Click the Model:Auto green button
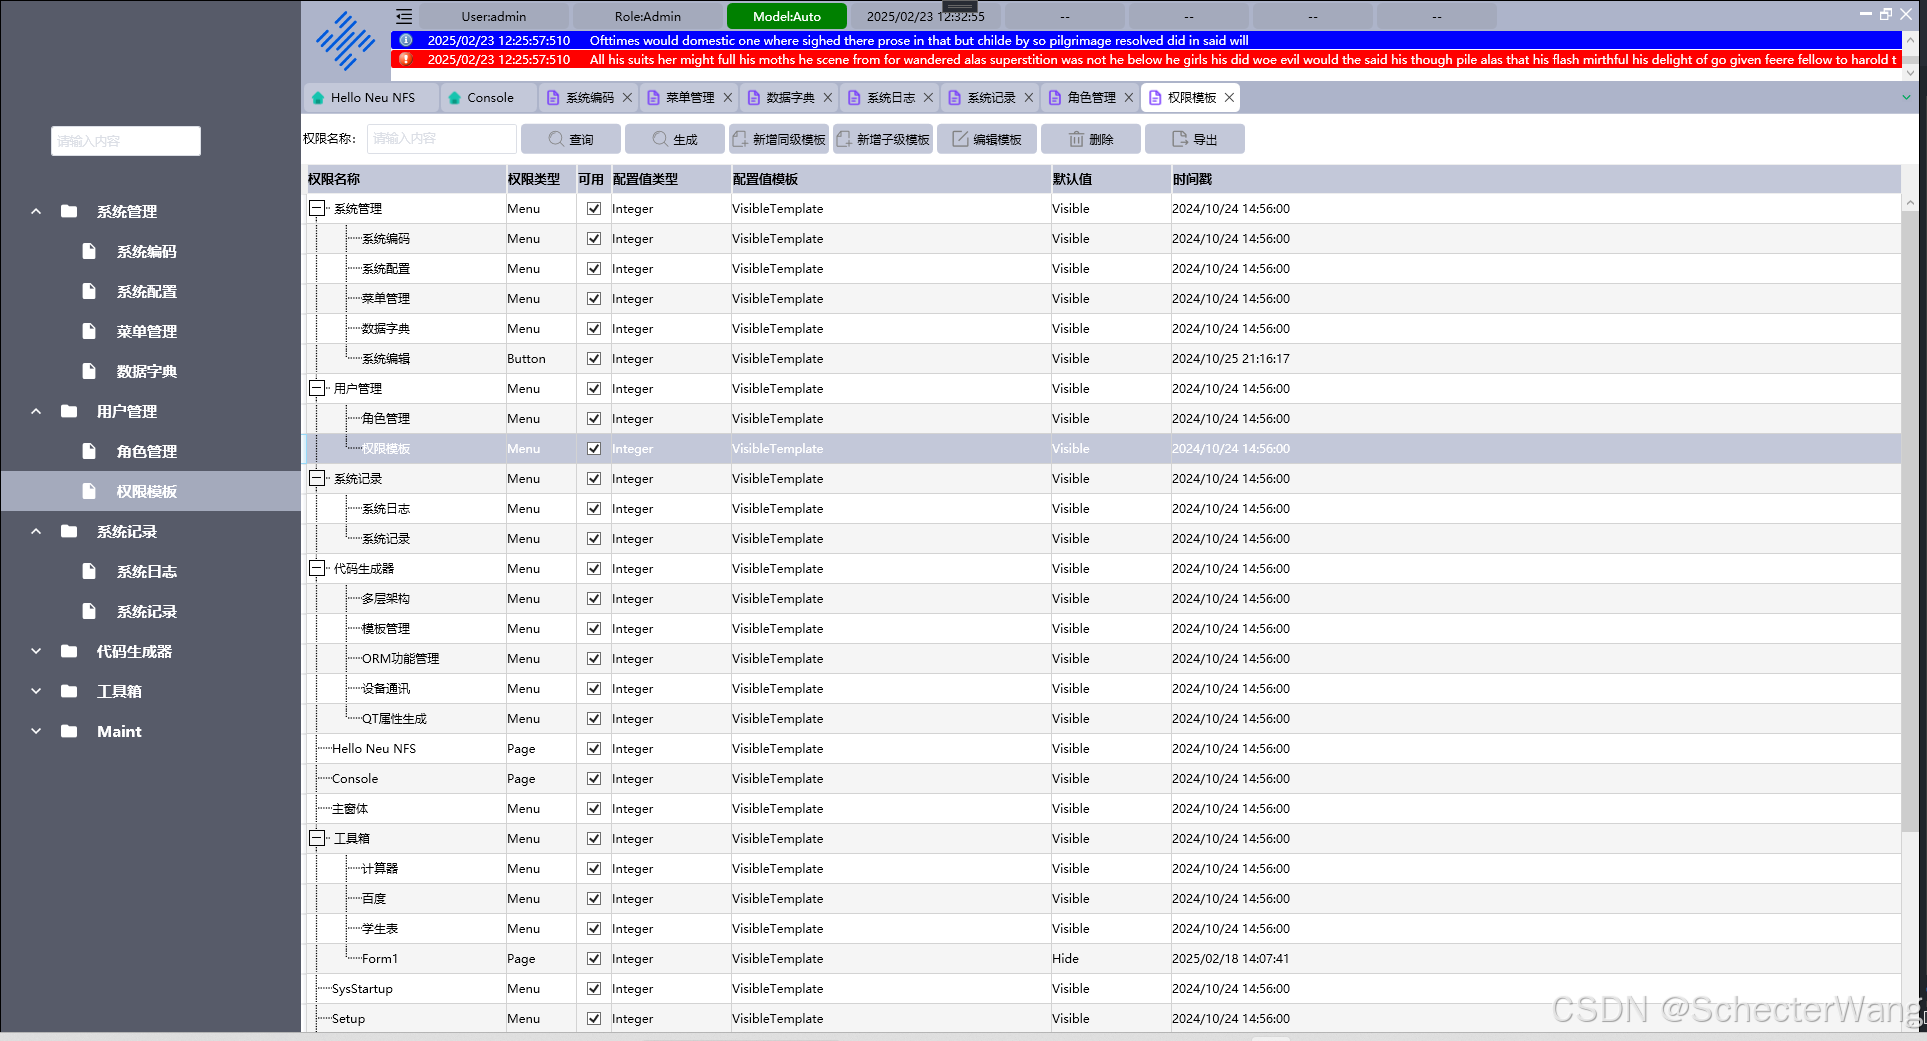This screenshot has height=1041, width=1927. (x=787, y=16)
